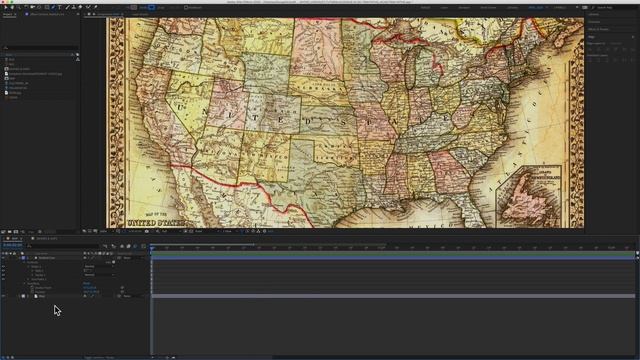Click the motion blur icon in timeline header
Screen dimensions: 640x360
click(135, 246)
